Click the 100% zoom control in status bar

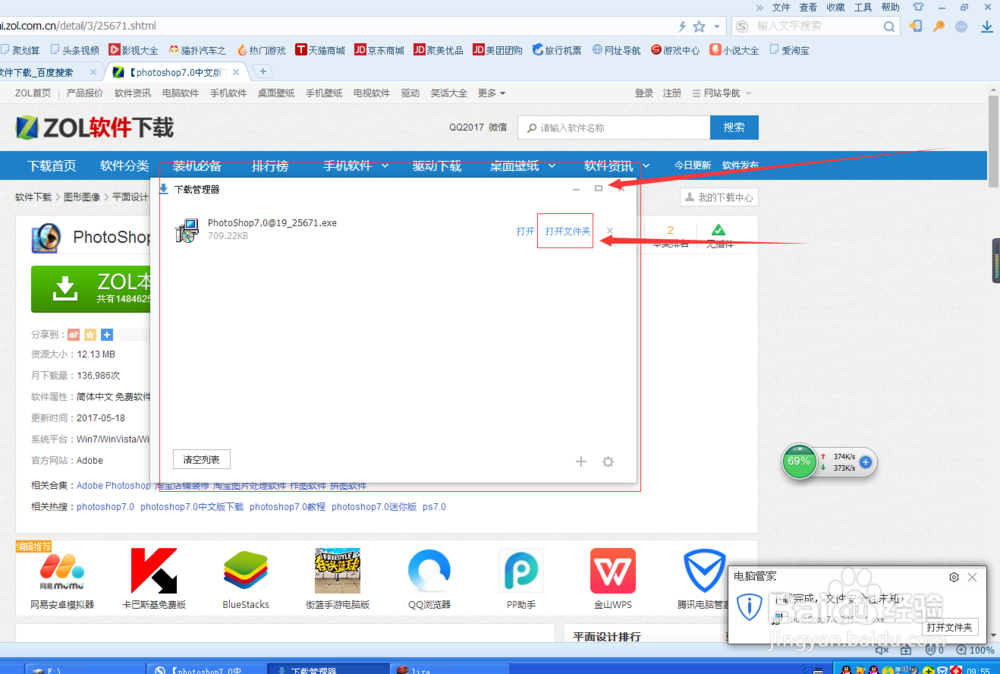976,650
